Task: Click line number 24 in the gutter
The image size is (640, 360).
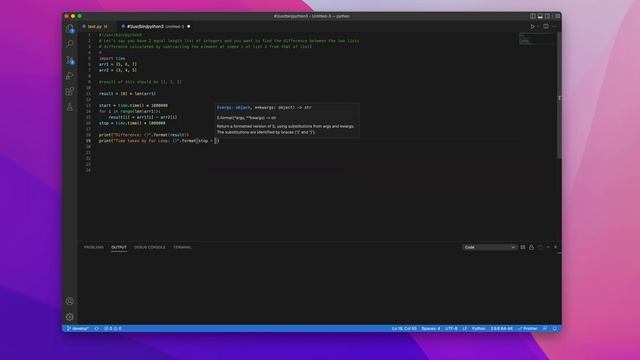Action: point(88,170)
